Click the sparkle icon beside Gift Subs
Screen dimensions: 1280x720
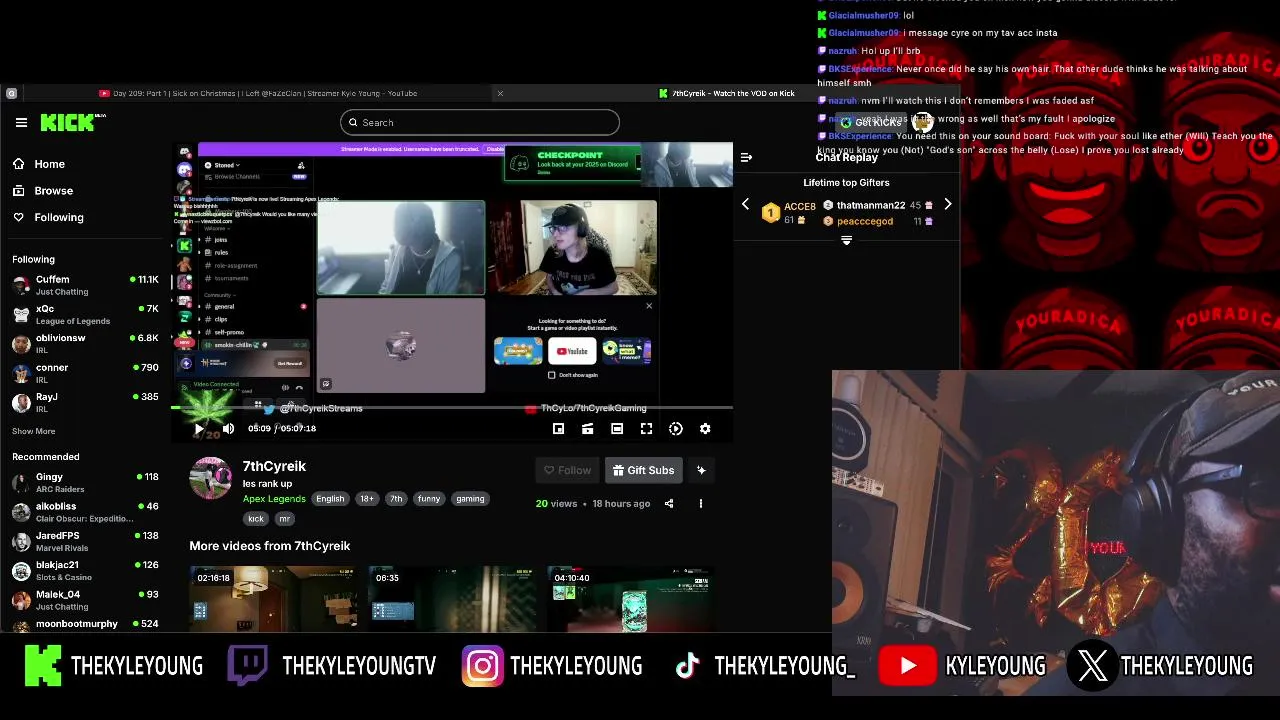(701, 470)
